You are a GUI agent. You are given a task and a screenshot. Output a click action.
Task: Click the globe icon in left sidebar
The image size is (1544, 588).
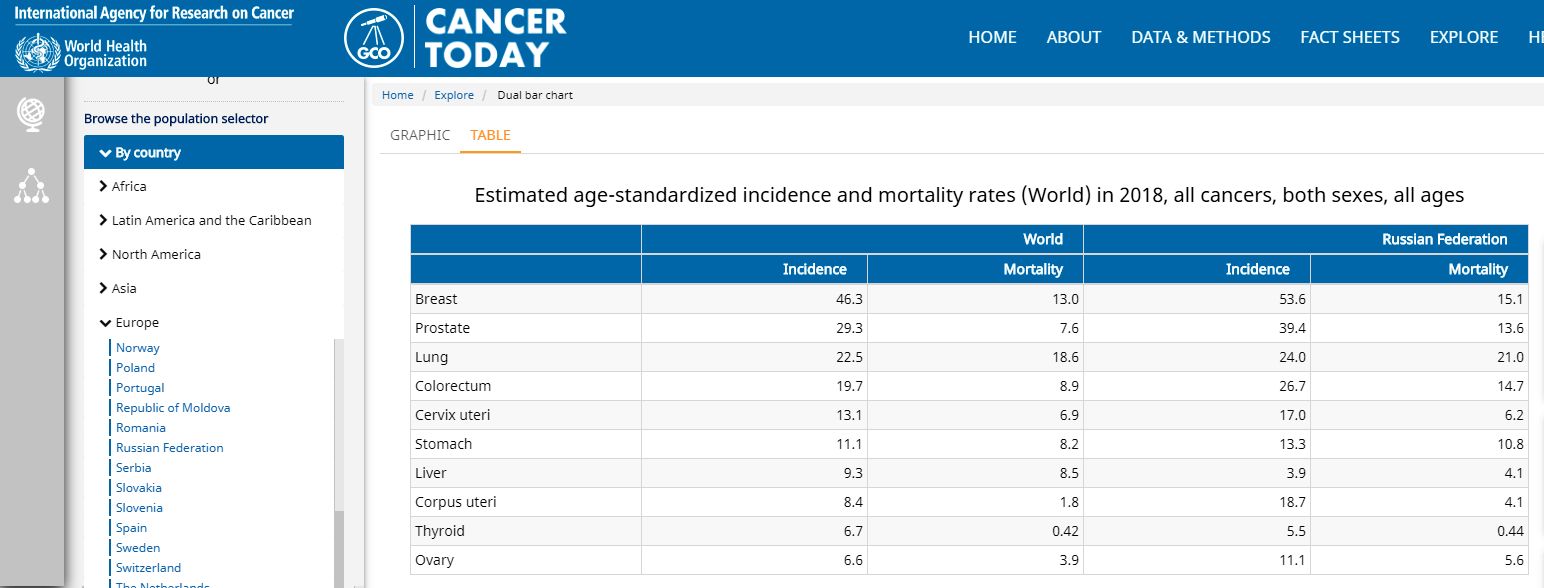point(31,114)
